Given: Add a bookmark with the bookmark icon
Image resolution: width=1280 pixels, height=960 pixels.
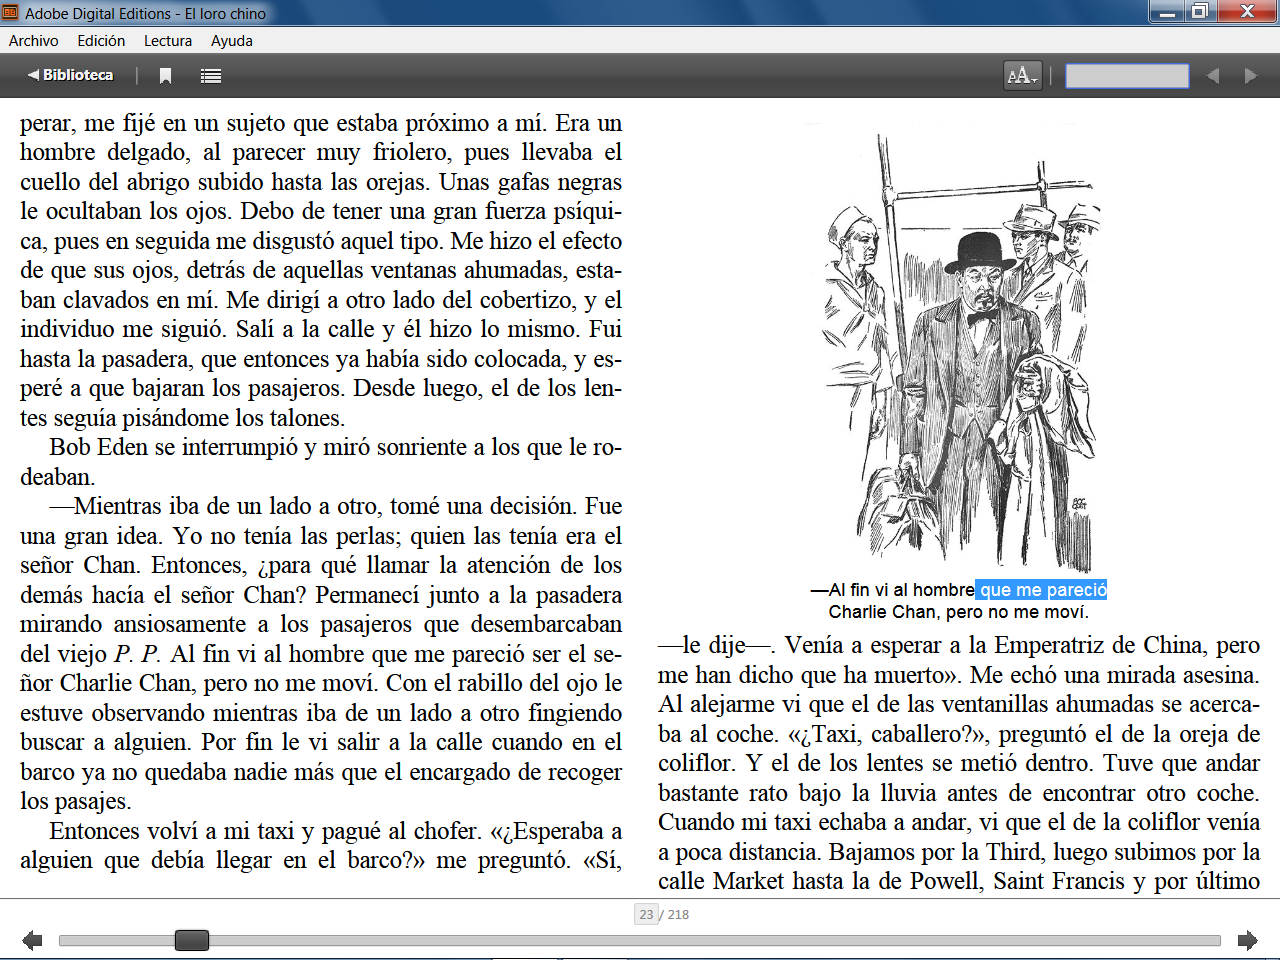Looking at the screenshot, I should [166, 76].
